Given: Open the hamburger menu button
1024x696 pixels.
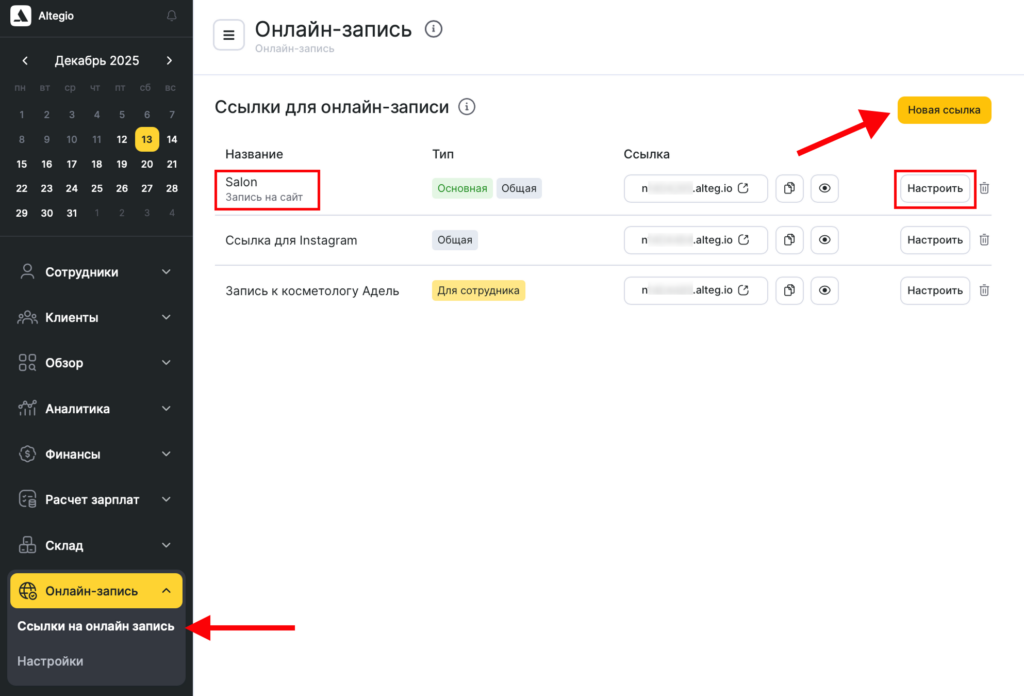Looking at the screenshot, I should pyautogui.click(x=229, y=35).
